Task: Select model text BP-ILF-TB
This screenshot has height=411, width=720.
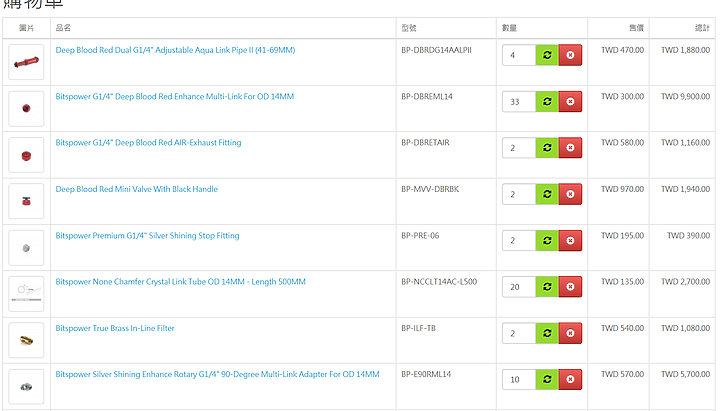Action: (418, 328)
